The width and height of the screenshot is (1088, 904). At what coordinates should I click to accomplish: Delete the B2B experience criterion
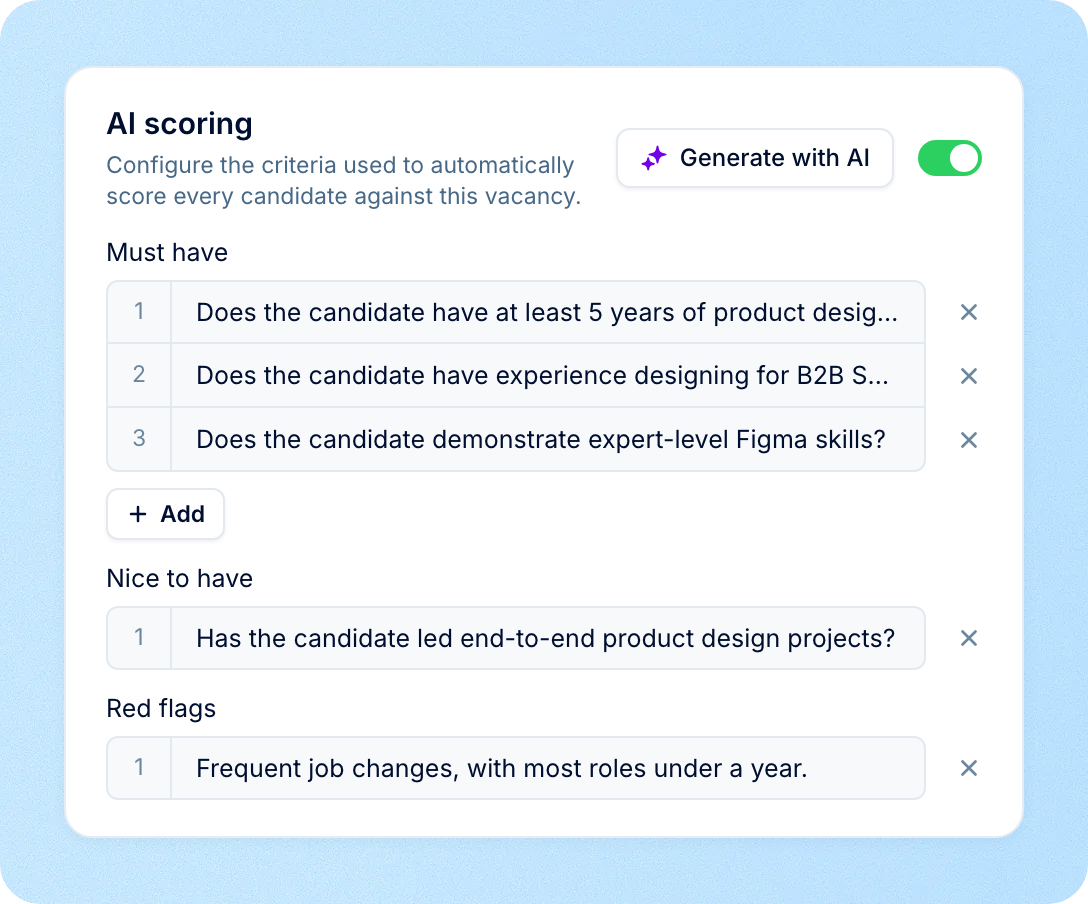969,376
